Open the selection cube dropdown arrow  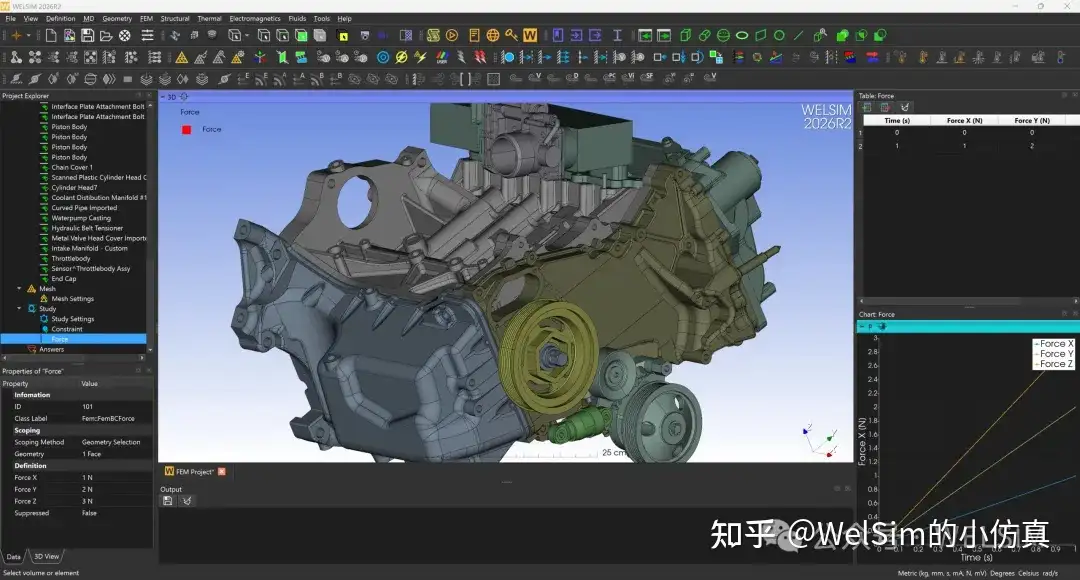click(247, 35)
